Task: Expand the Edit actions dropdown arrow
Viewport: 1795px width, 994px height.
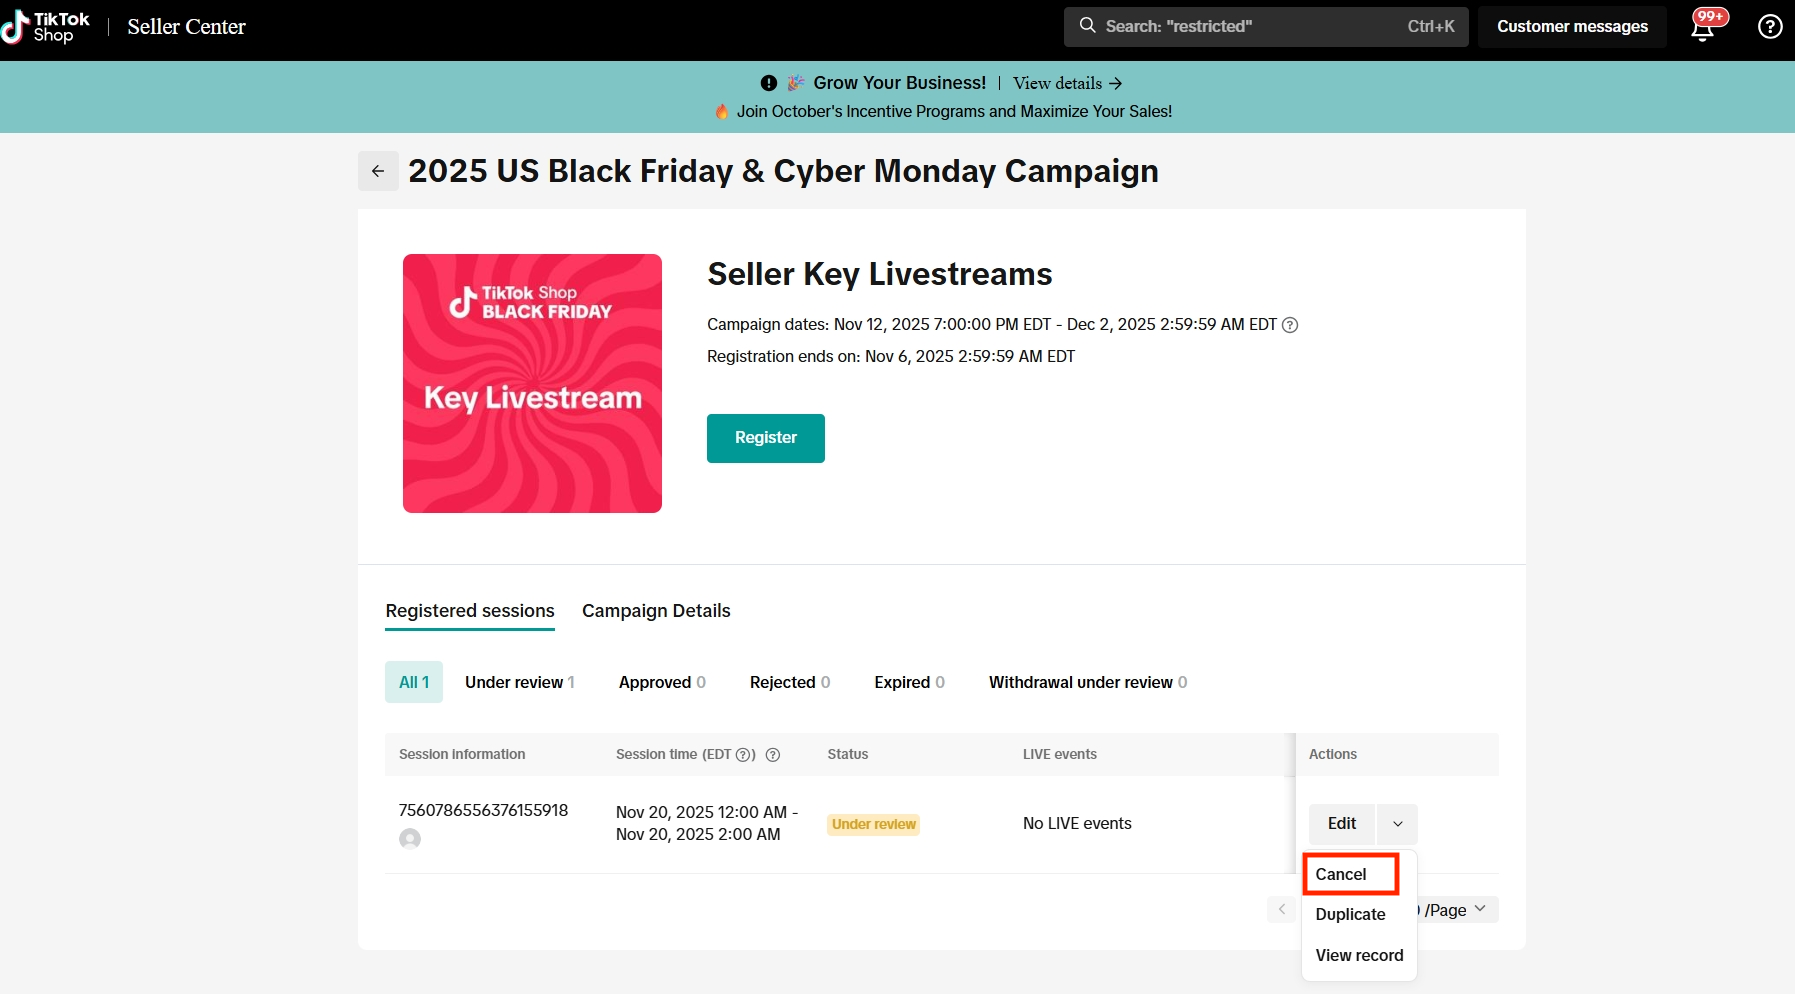Action: tap(1397, 824)
